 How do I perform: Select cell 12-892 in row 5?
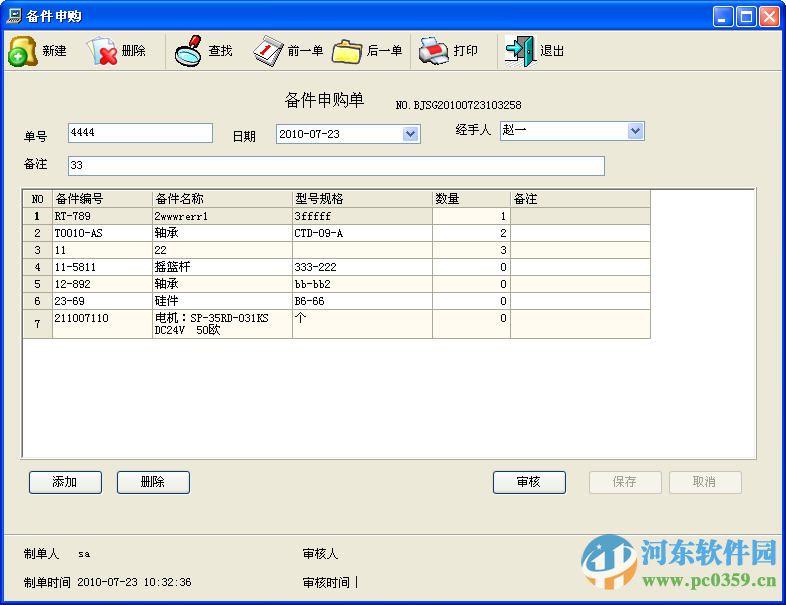pos(102,284)
